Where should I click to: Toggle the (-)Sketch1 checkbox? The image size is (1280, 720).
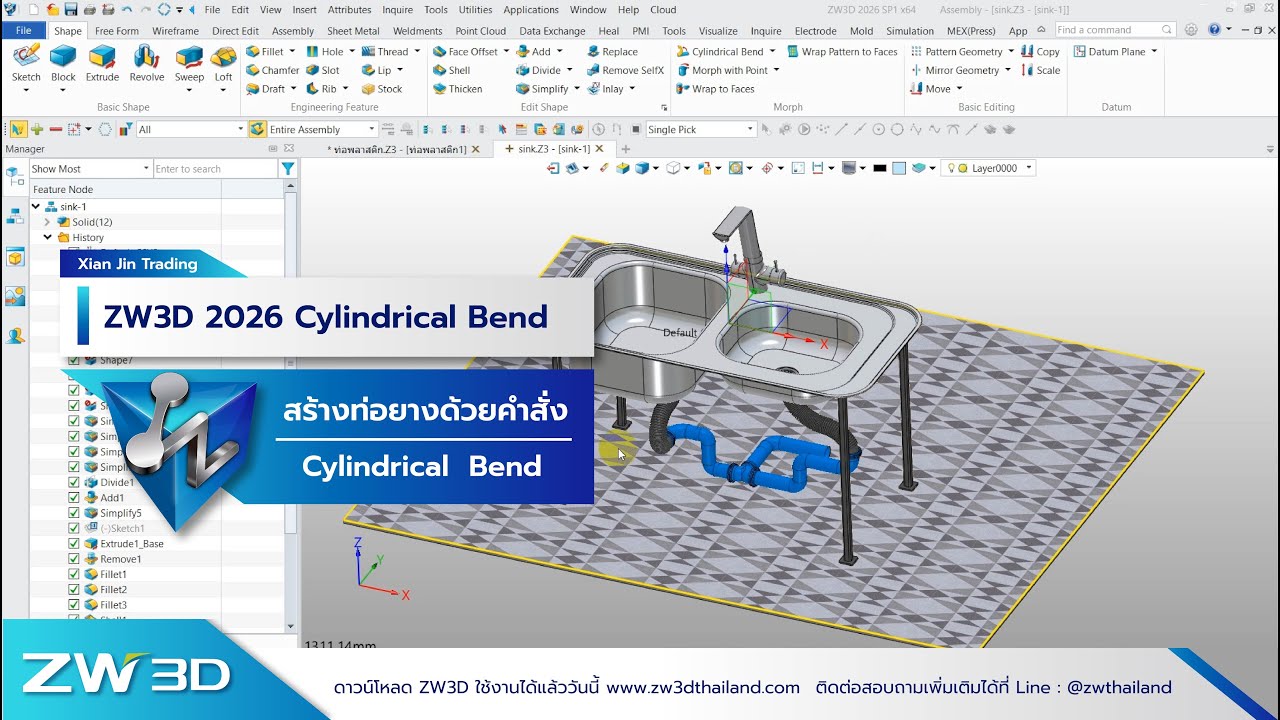tap(73, 528)
